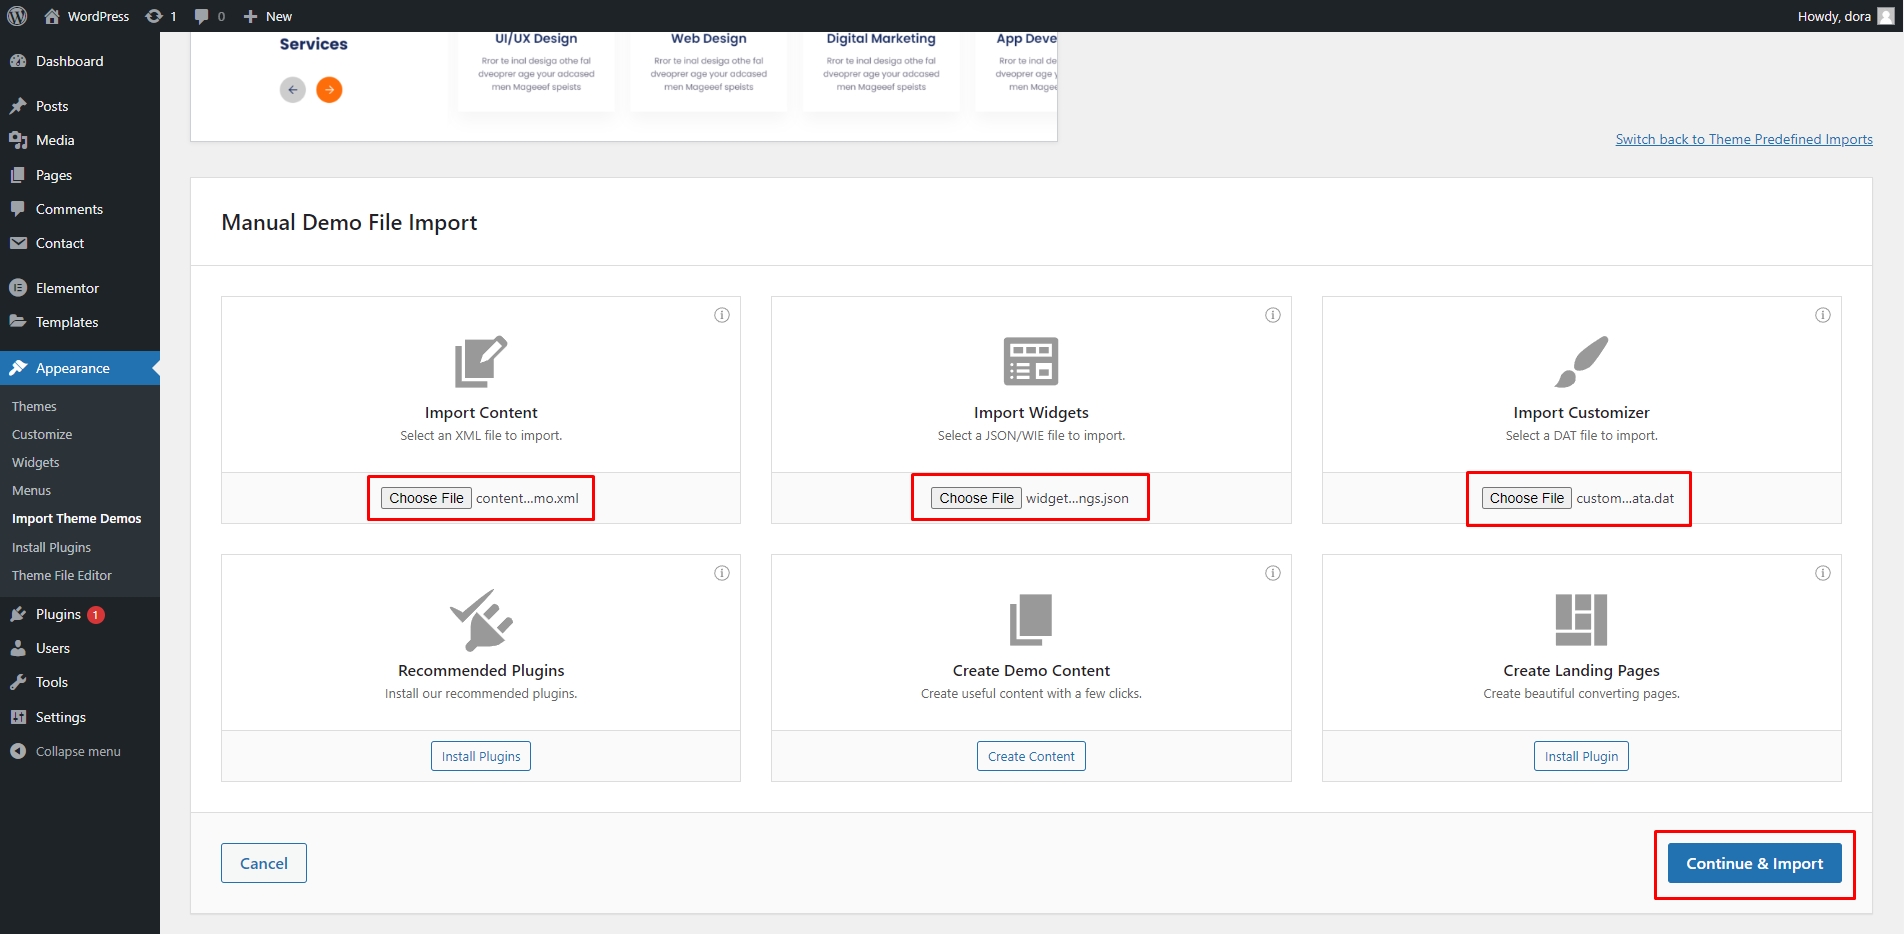This screenshot has height=934, width=1904.
Task: Click the WordPress logo in admin bar
Action: [x=17, y=16]
